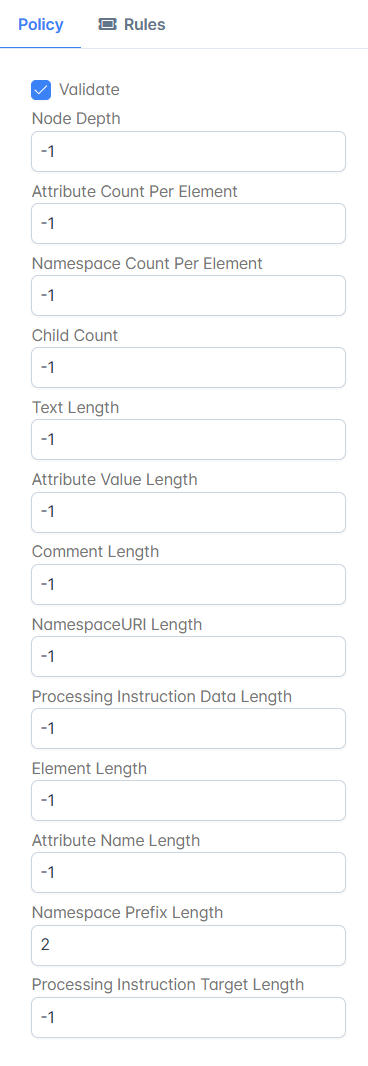Click Processing Instruction Target Length input
Screen dimensions: 368x1066
pos(188,1017)
